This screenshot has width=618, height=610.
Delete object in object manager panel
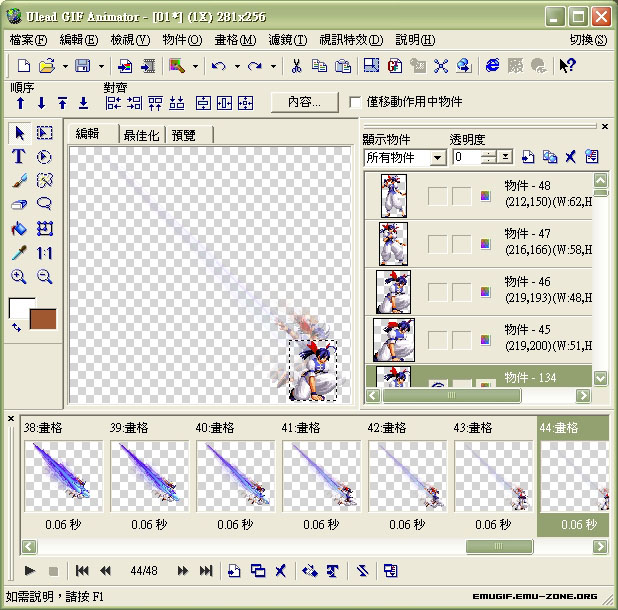(x=570, y=157)
